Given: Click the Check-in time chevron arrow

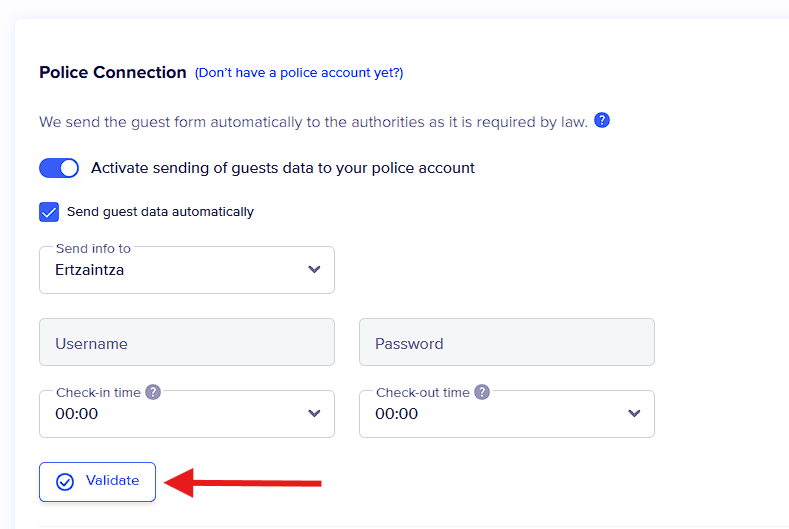Looking at the screenshot, I should tap(314, 414).
